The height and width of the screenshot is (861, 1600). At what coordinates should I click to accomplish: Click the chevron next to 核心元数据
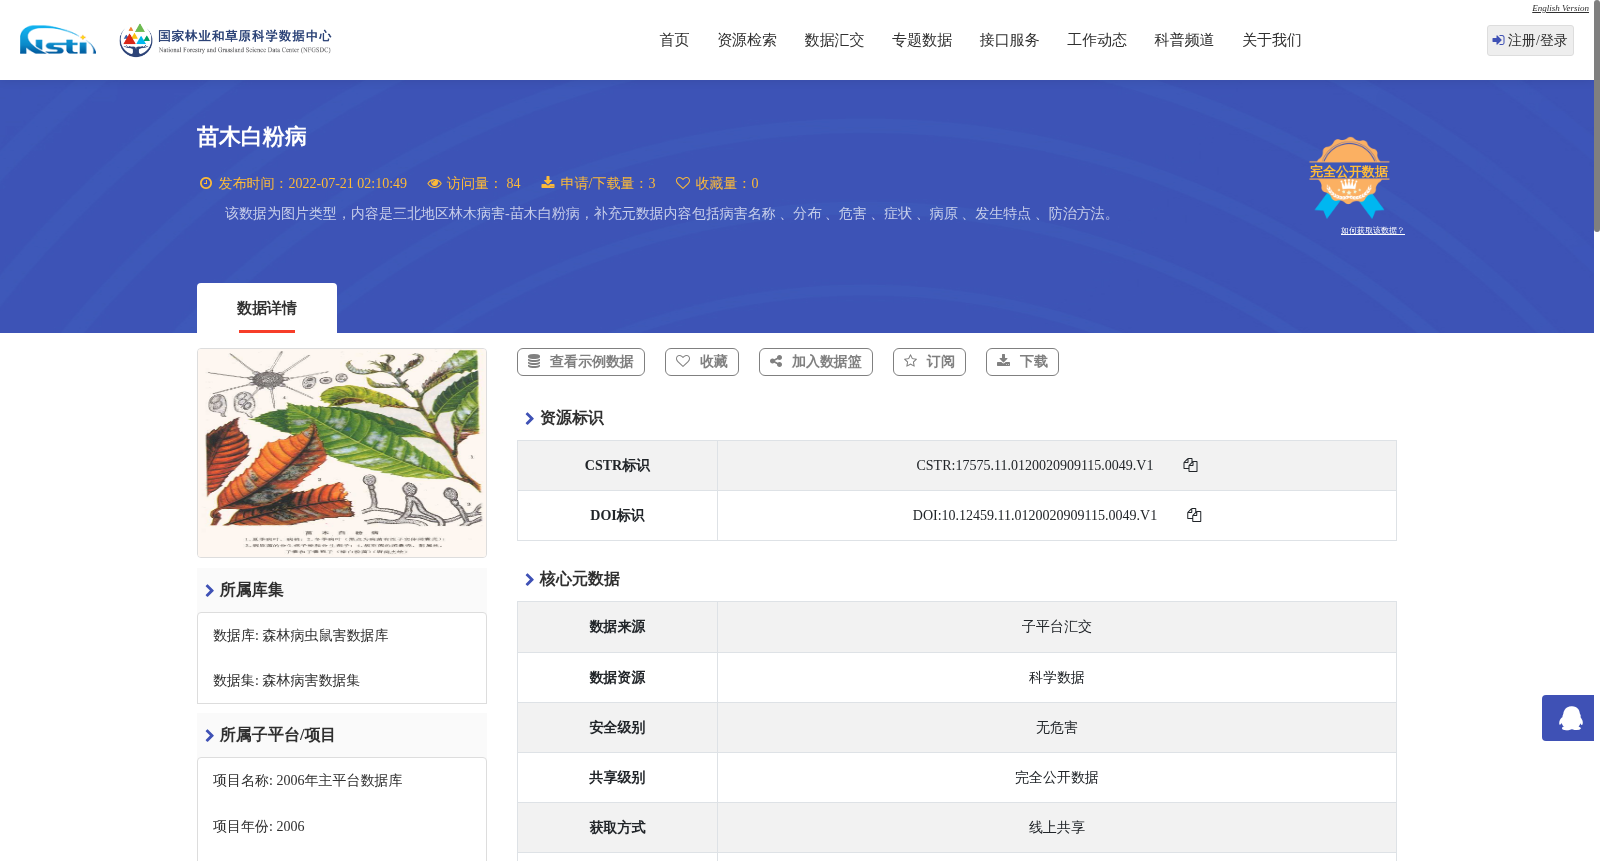(x=529, y=579)
